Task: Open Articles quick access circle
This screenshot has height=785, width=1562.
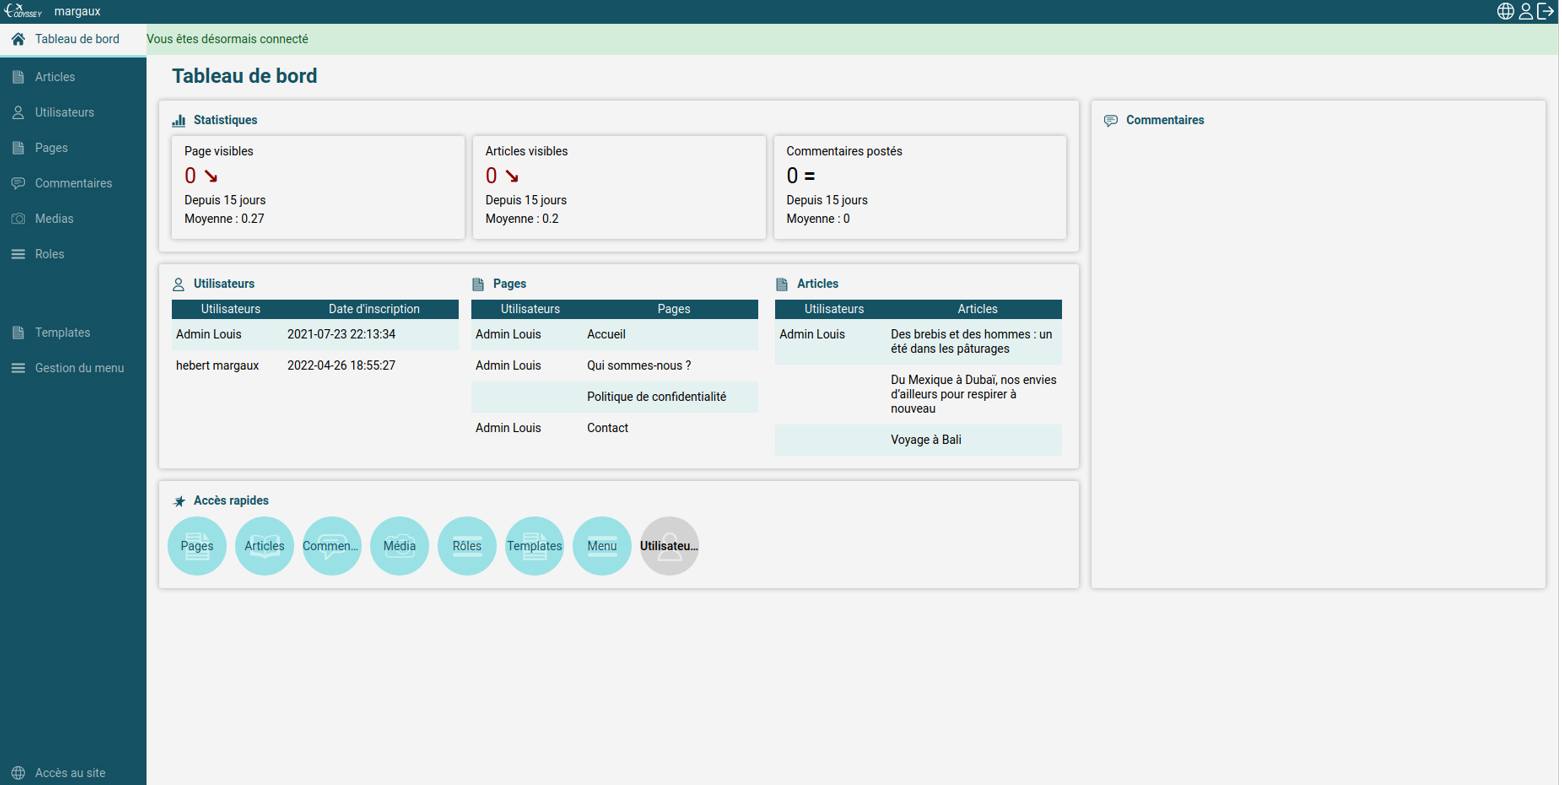Action: click(264, 546)
